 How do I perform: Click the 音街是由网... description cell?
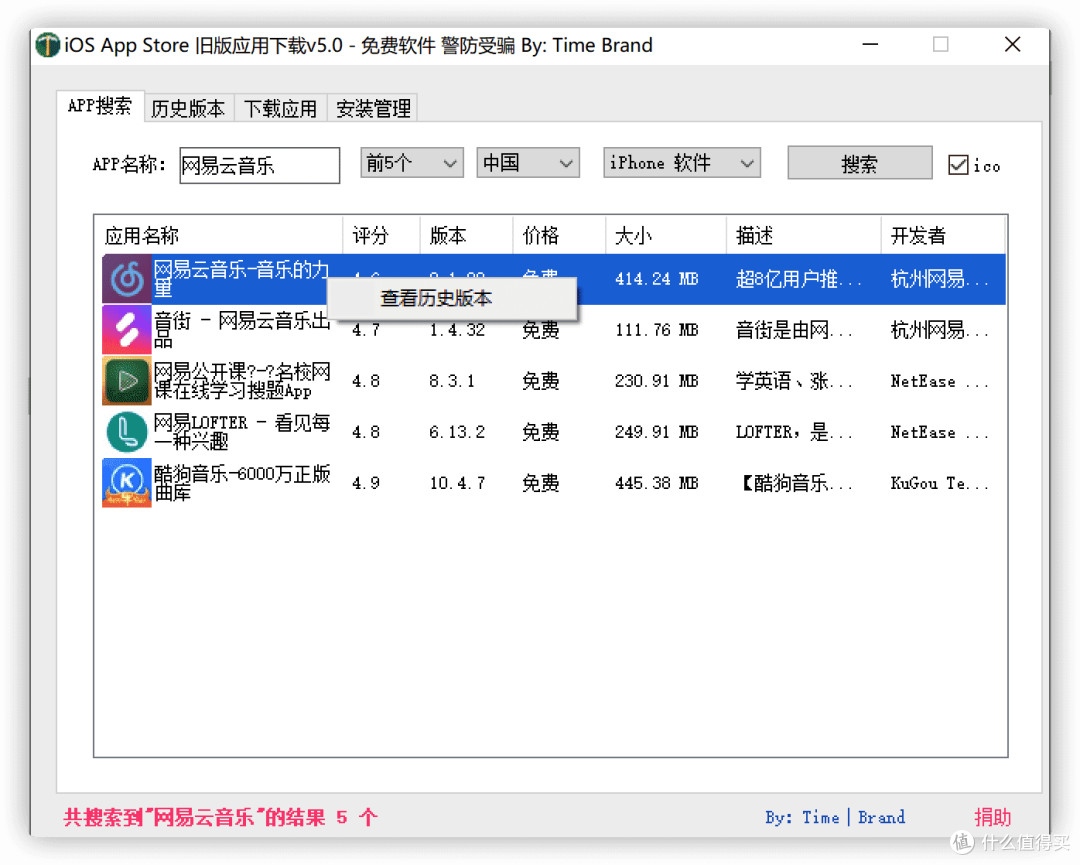pos(794,330)
